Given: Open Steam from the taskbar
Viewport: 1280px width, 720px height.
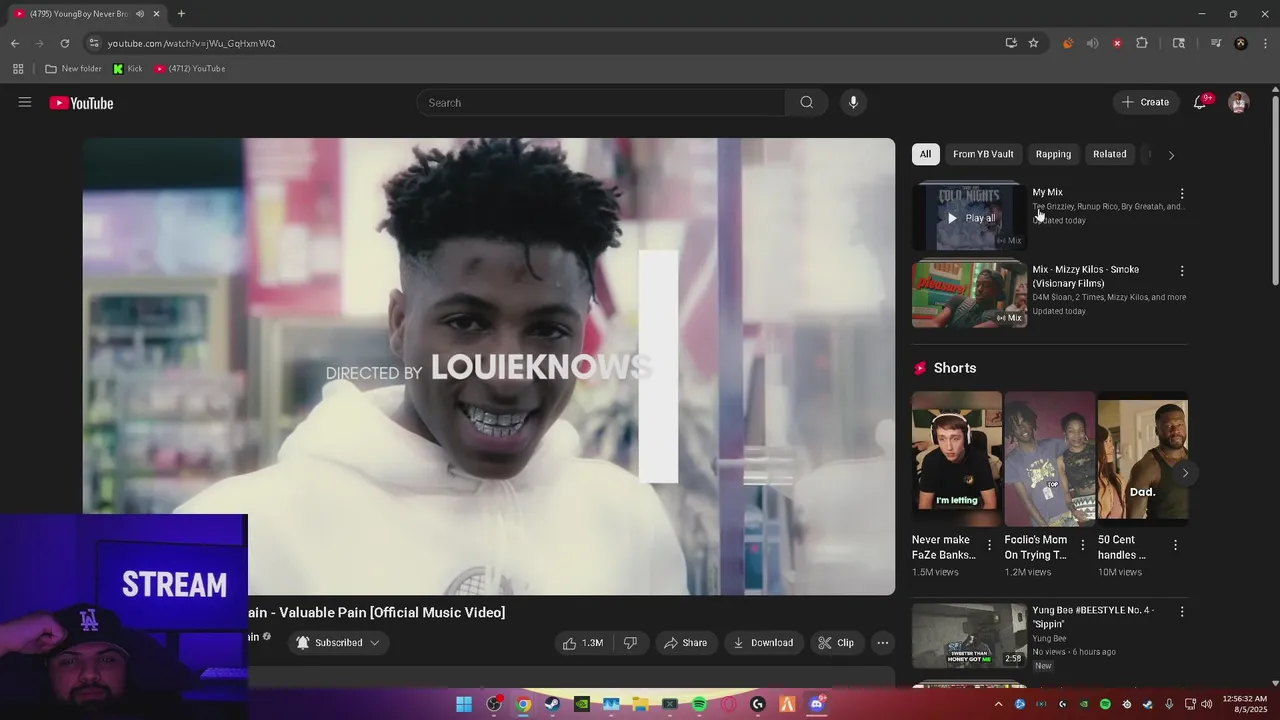Looking at the screenshot, I should point(552,704).
